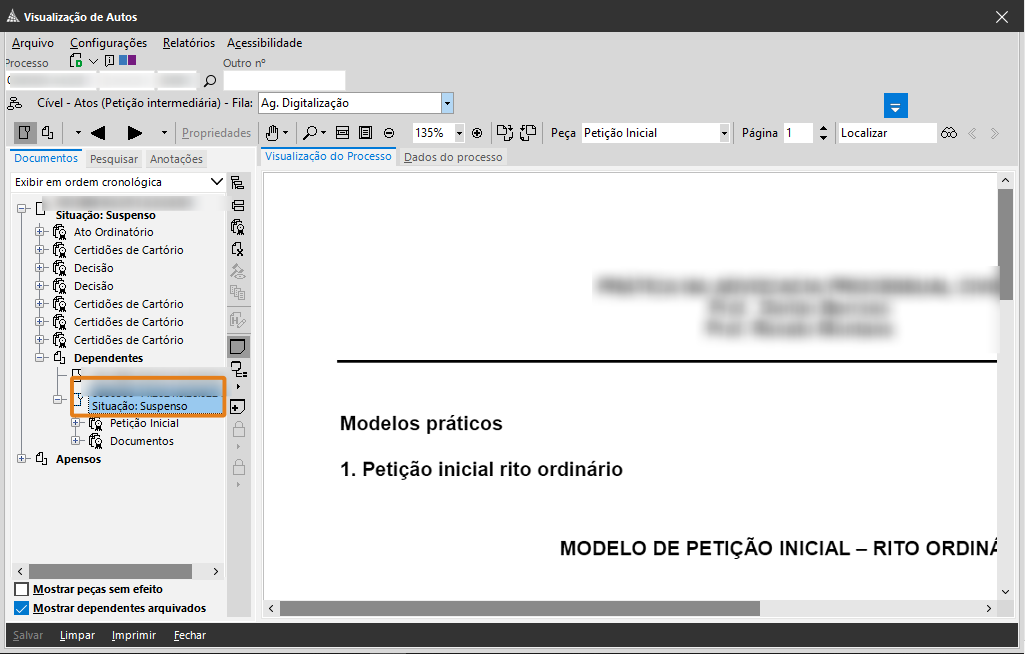This screenshot has height=654, width=1025.
Task: Select the hand pan tool
Action: click(x=272, y=133)
